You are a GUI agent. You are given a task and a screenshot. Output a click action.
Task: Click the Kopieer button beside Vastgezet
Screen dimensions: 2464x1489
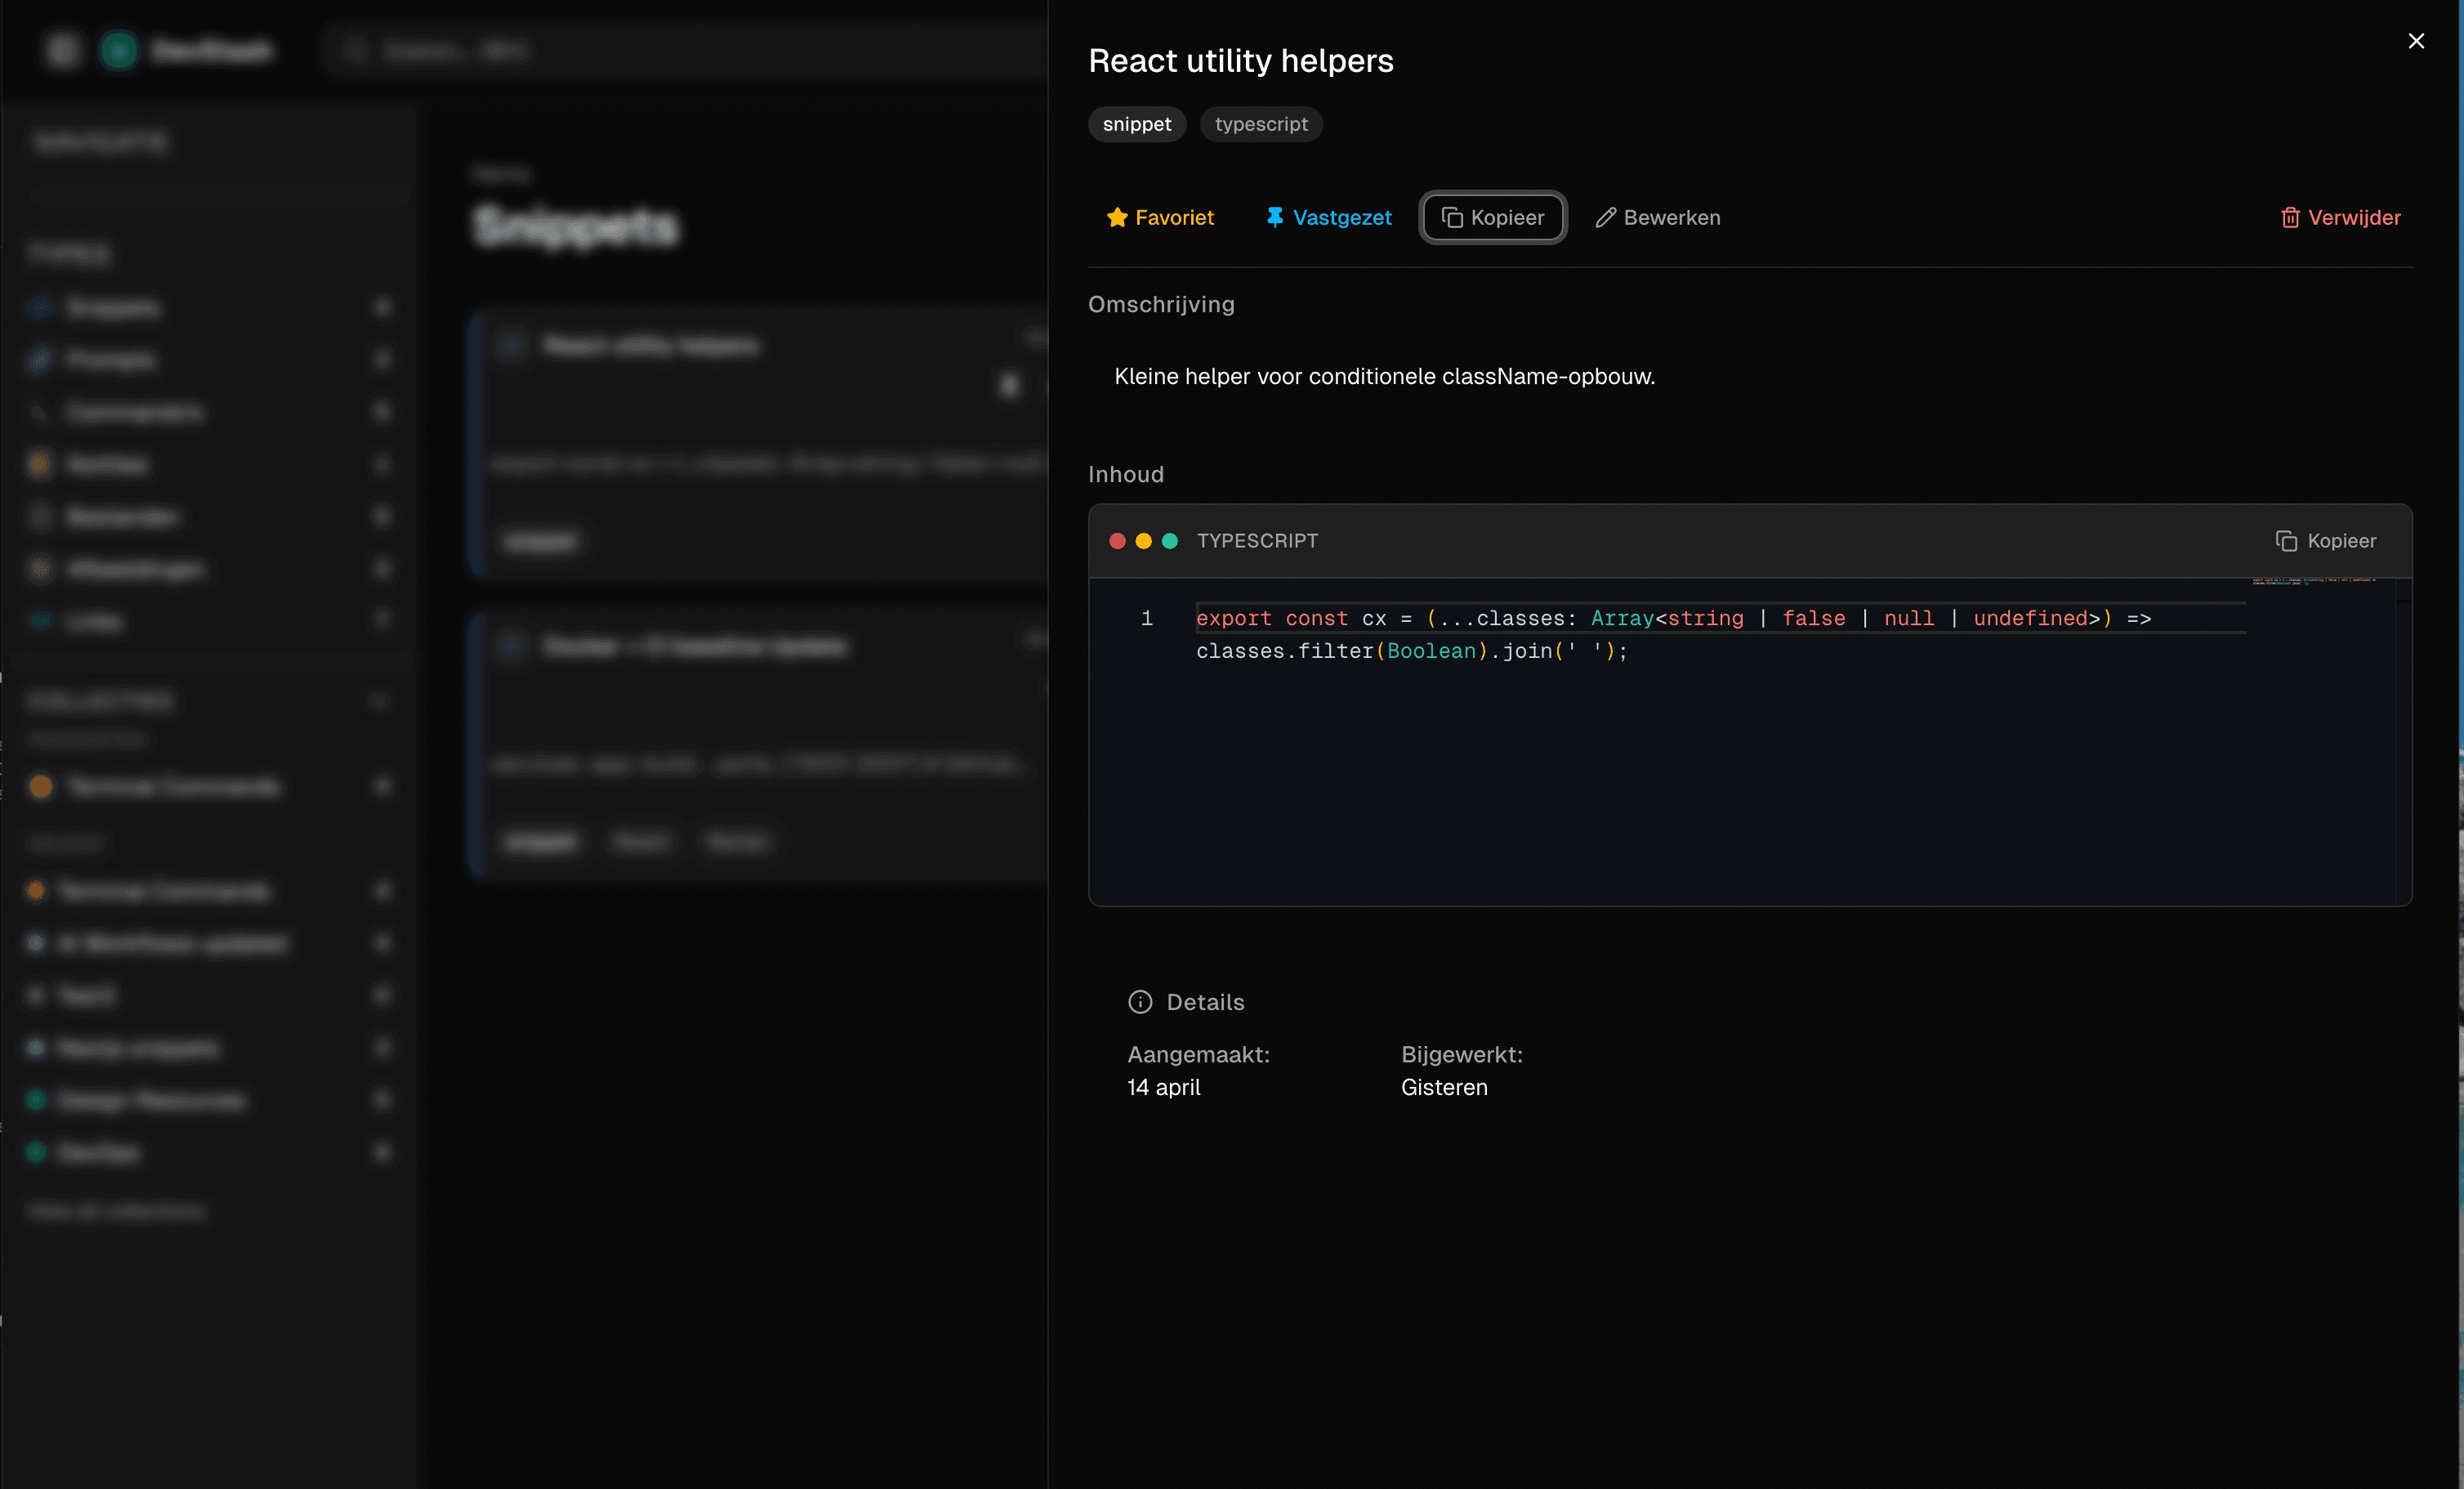(x=1492, y=217)
